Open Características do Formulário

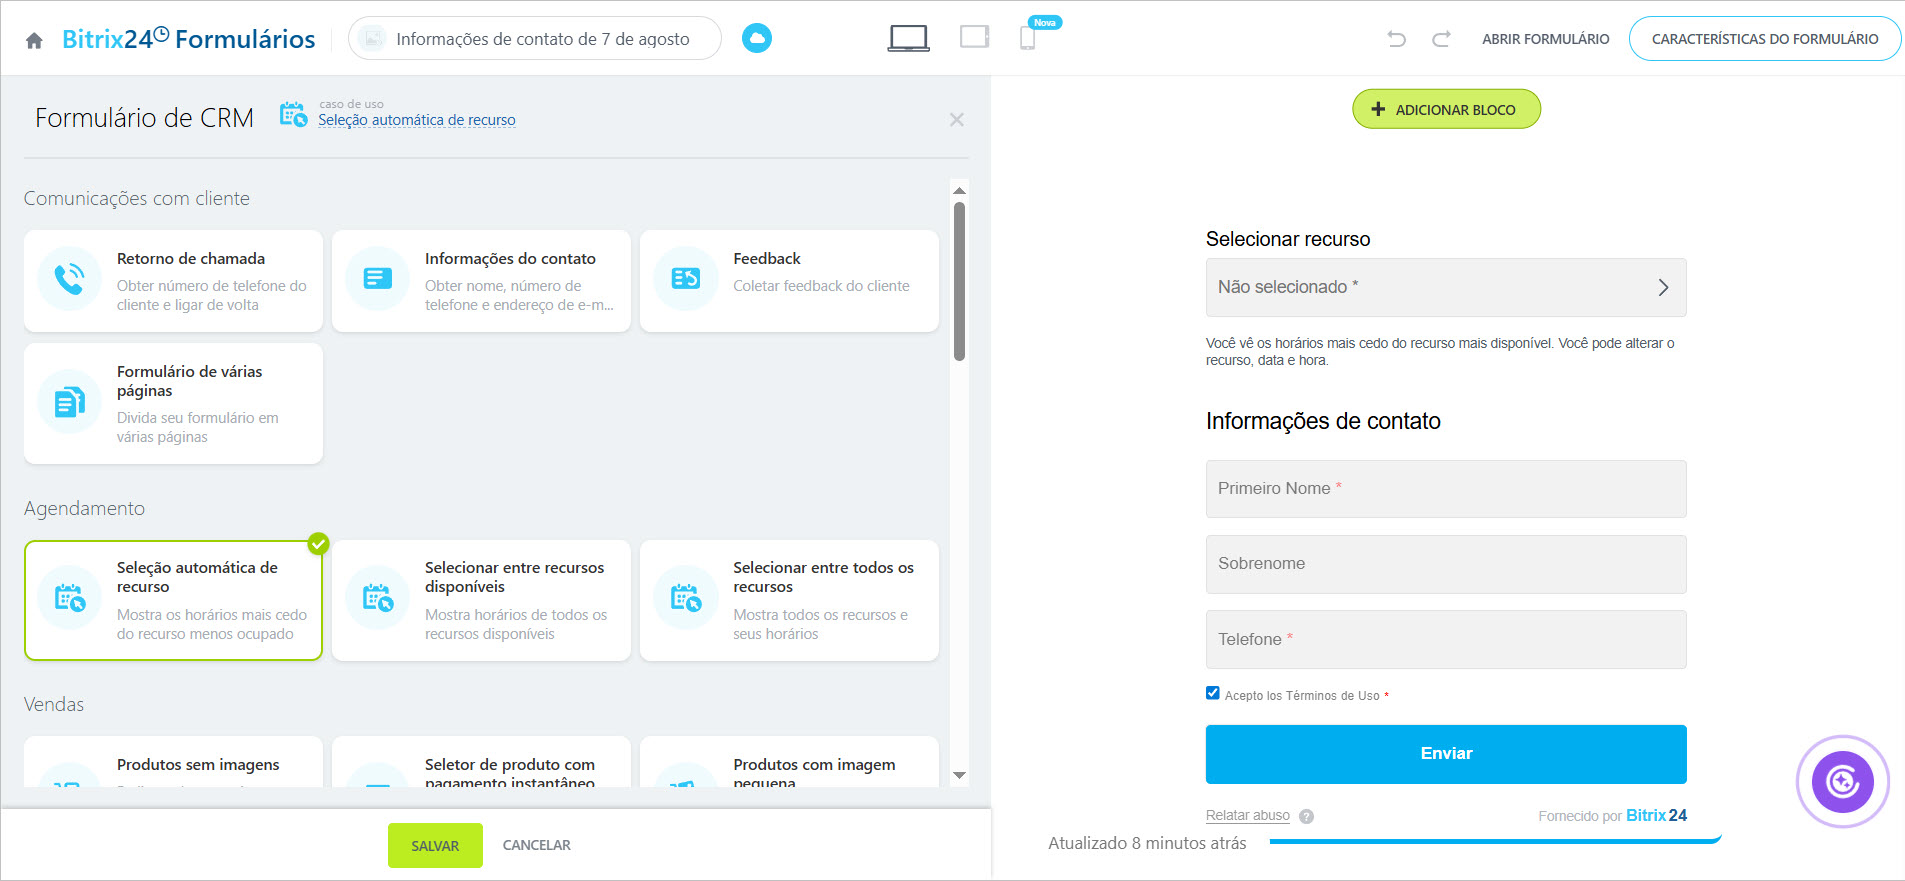coord(1764,39)
